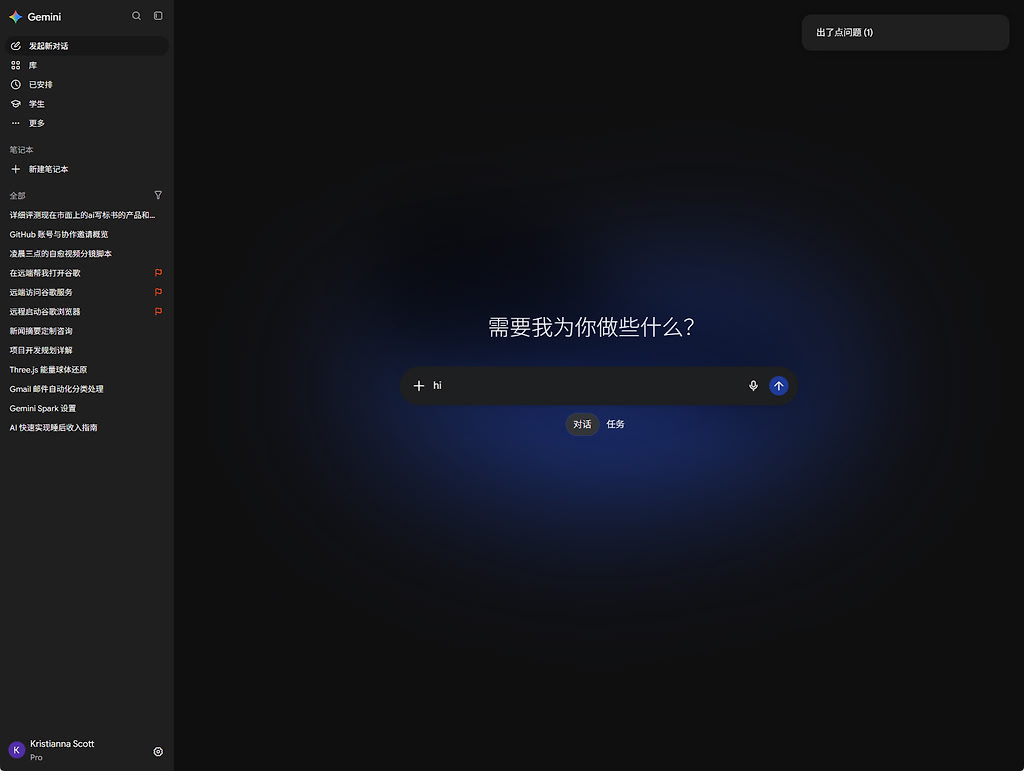Screen dimensions: 1024x771
Task: Send the message with blue arrow button
Action: [x=778, y=386]
